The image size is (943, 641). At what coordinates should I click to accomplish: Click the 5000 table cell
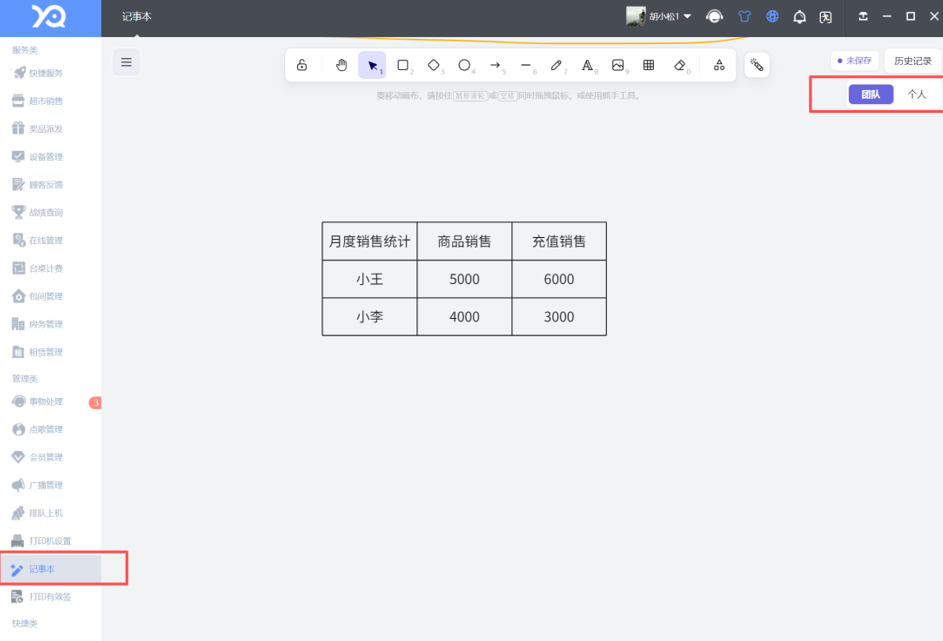coord(464,279)
